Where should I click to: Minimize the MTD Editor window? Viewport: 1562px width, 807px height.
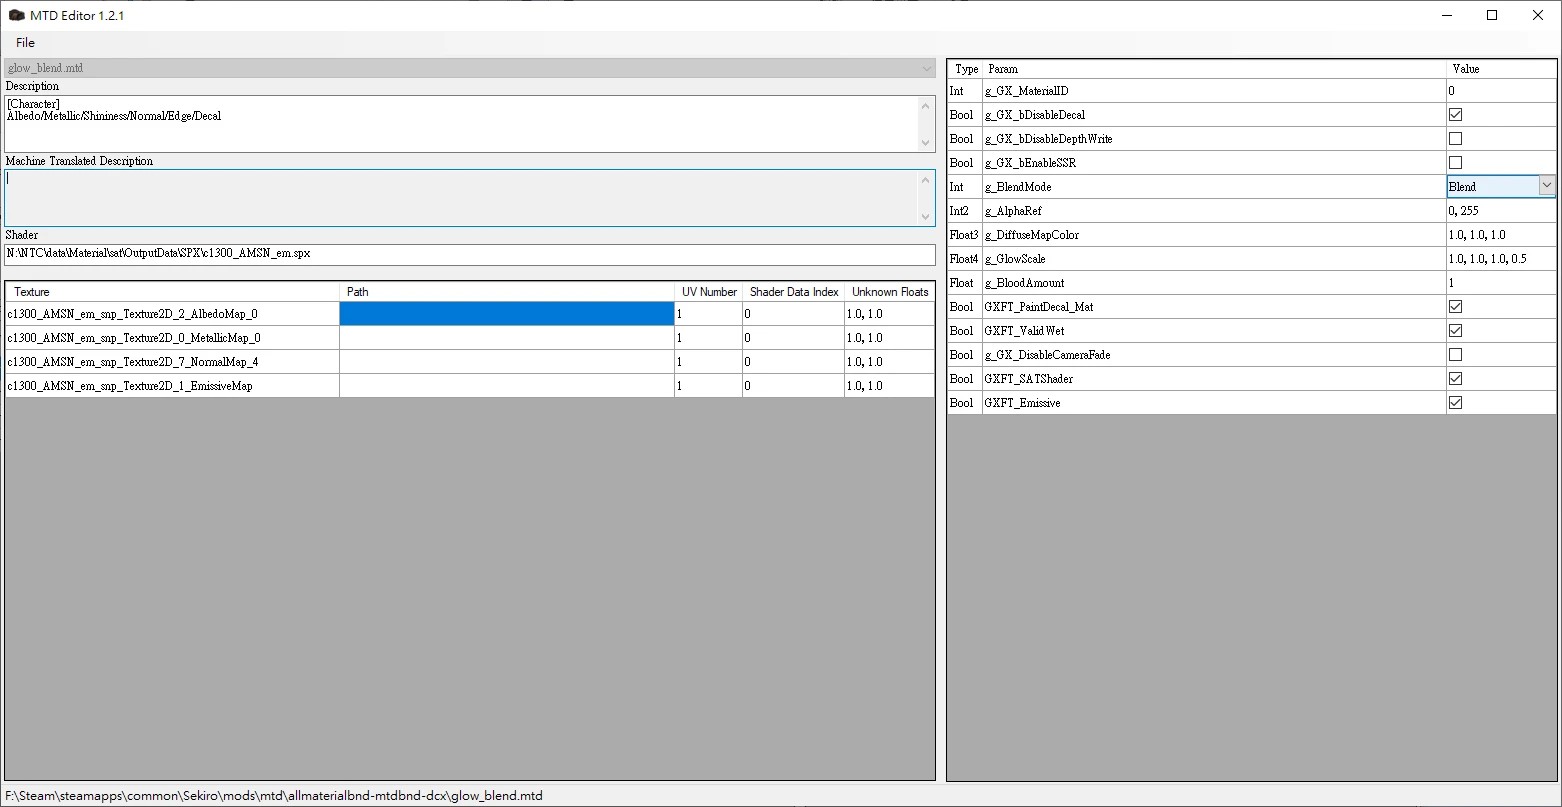(1446, 15)
